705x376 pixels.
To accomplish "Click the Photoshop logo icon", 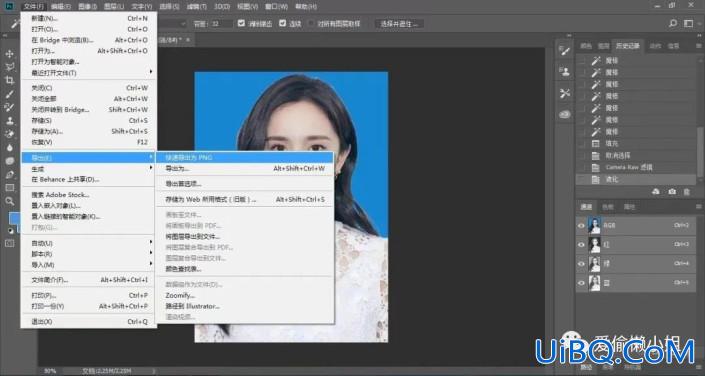I will click(x=9, y=6).
